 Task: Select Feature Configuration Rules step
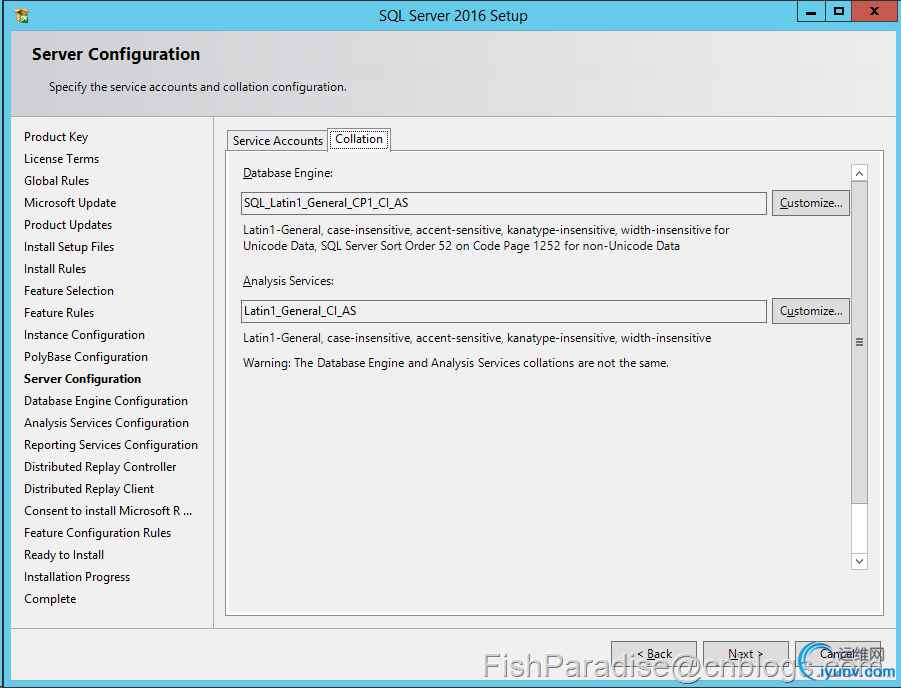[x=98, y=533]
